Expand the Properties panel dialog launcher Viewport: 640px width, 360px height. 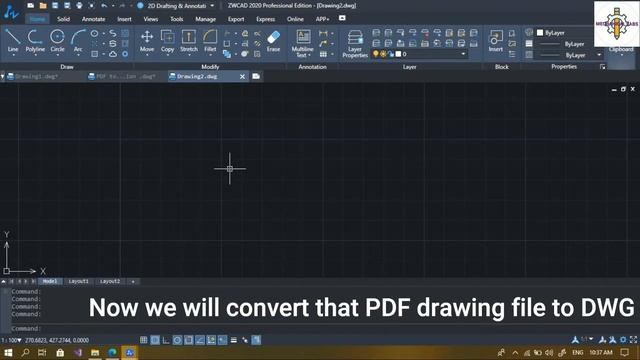(602, 67)
